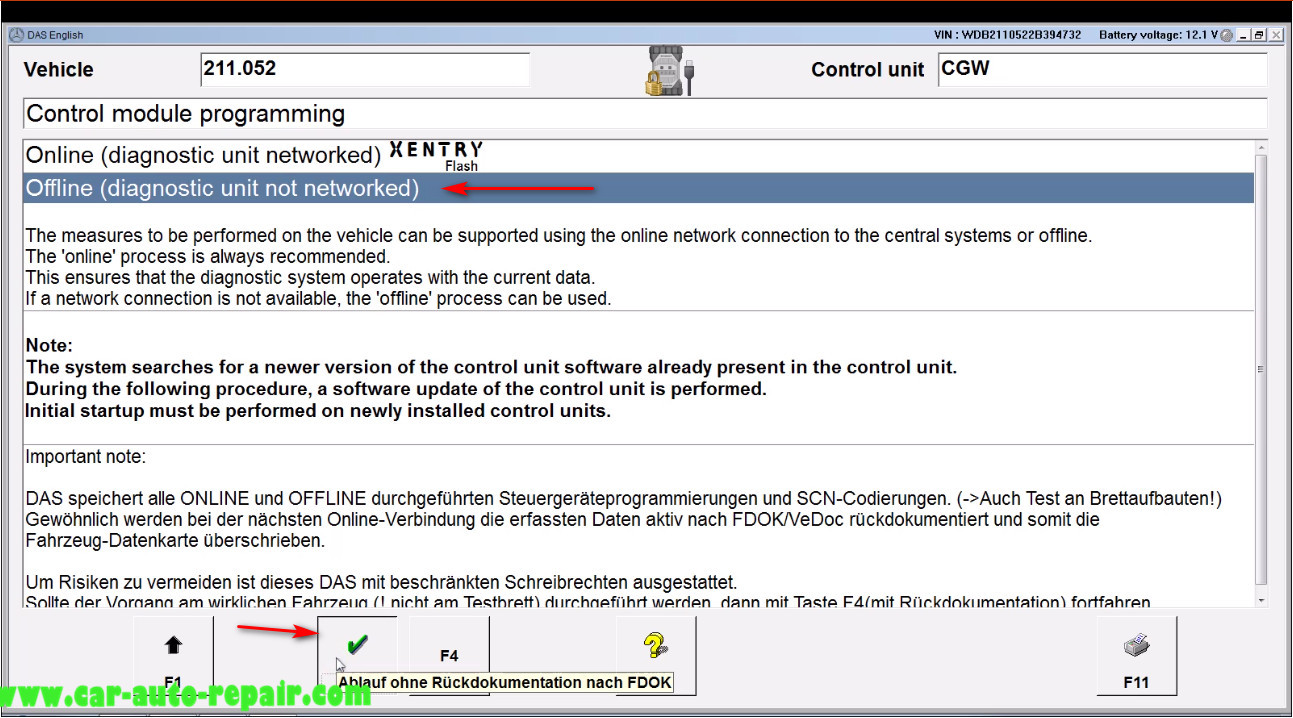Select Offline (diagnostic unit not networked) option
1293x718 pixels.
click(638, 188)
